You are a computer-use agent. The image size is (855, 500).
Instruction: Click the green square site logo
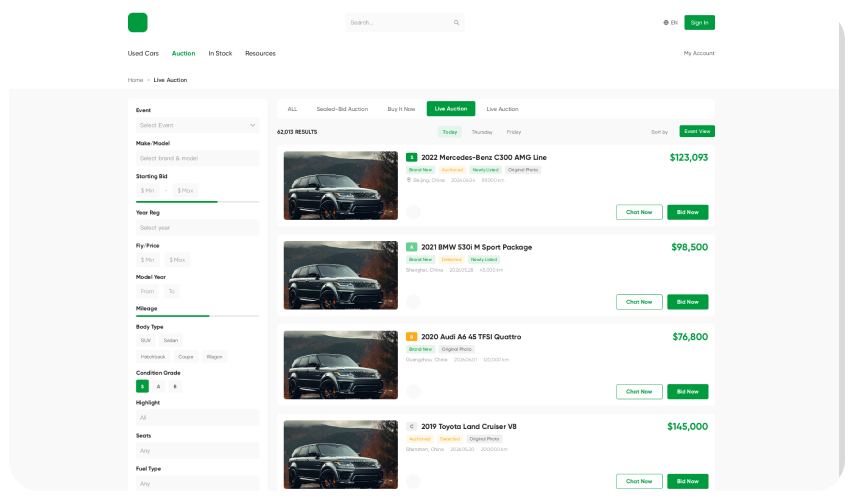137,22
